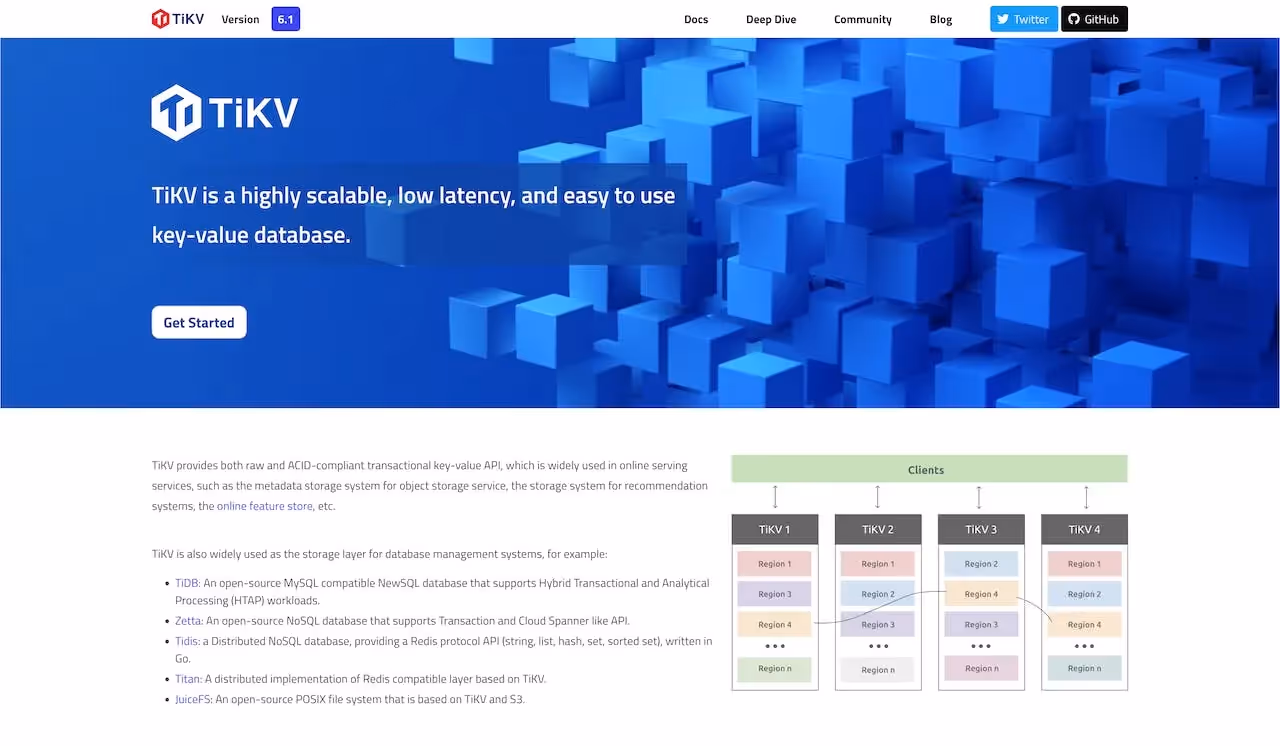Select the TiKV 4 node header in the diagram
1280x746 pixels.
[x=1084, y=529]
